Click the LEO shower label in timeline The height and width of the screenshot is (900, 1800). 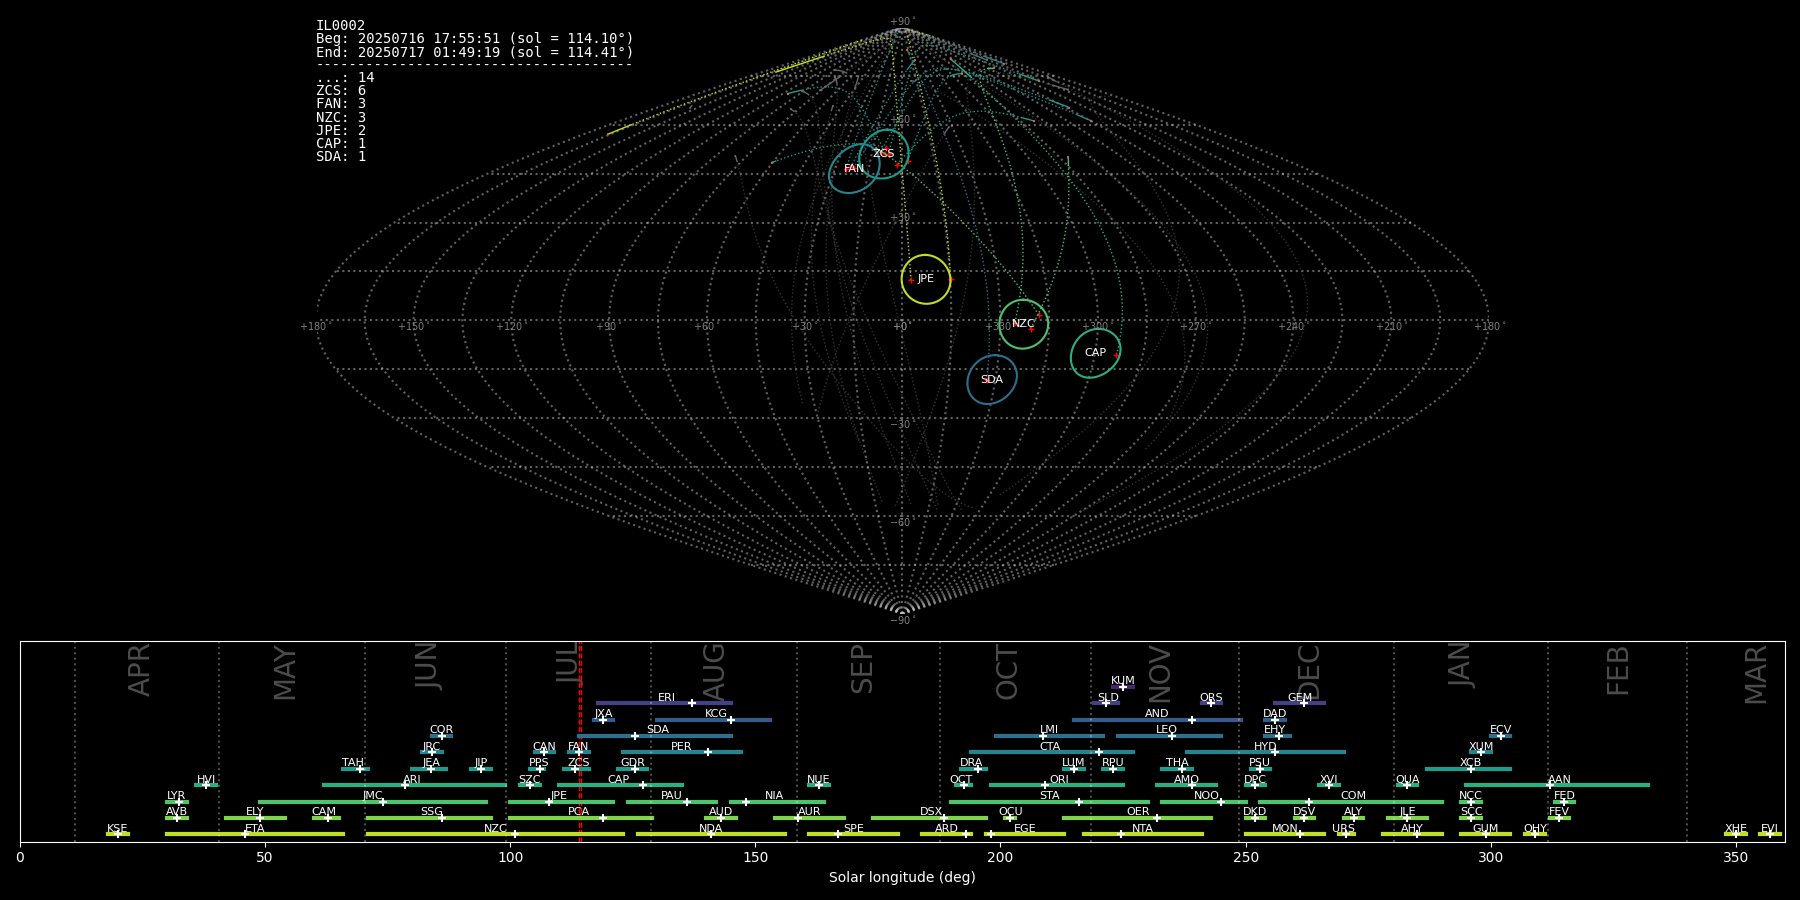coord(1167,730)
